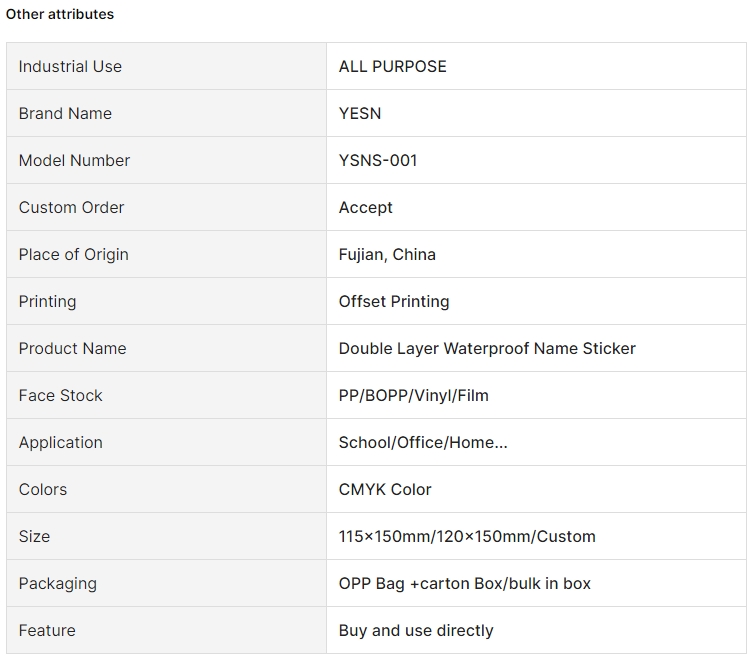
Task: Select the Brand Name label
Action: pos(65,113)
